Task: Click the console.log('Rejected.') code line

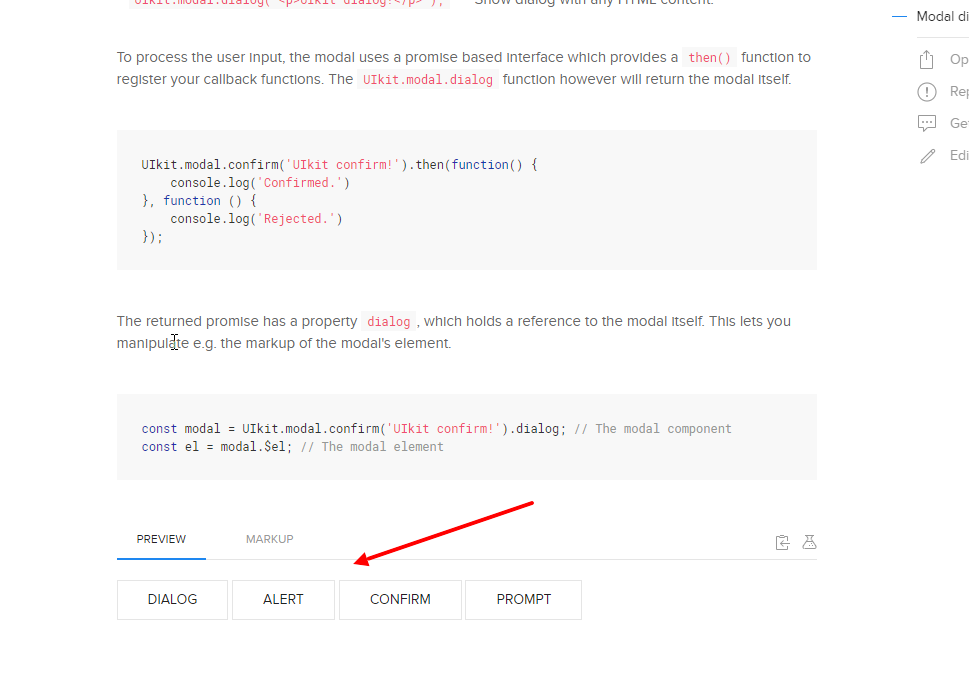Action: (256, 219)
